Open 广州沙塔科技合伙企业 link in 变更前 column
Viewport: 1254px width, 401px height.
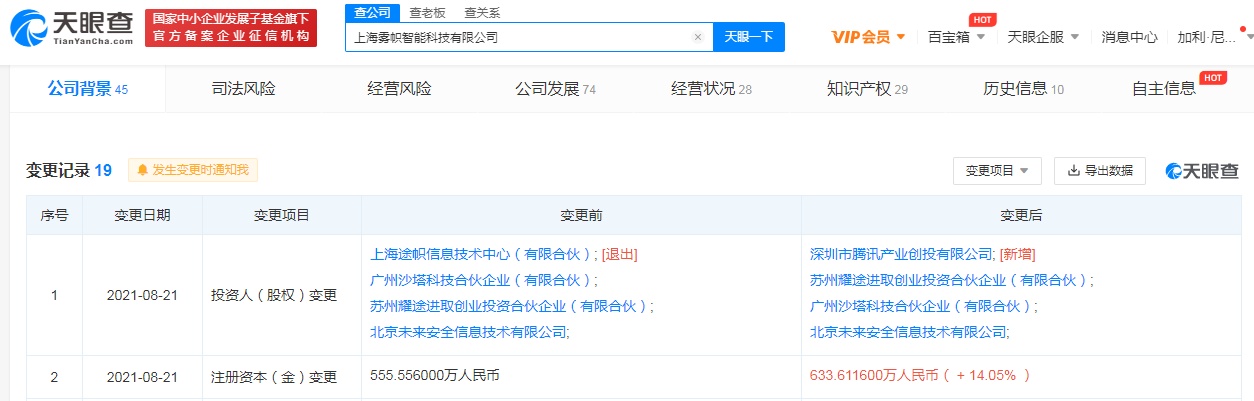click(481, 280)
